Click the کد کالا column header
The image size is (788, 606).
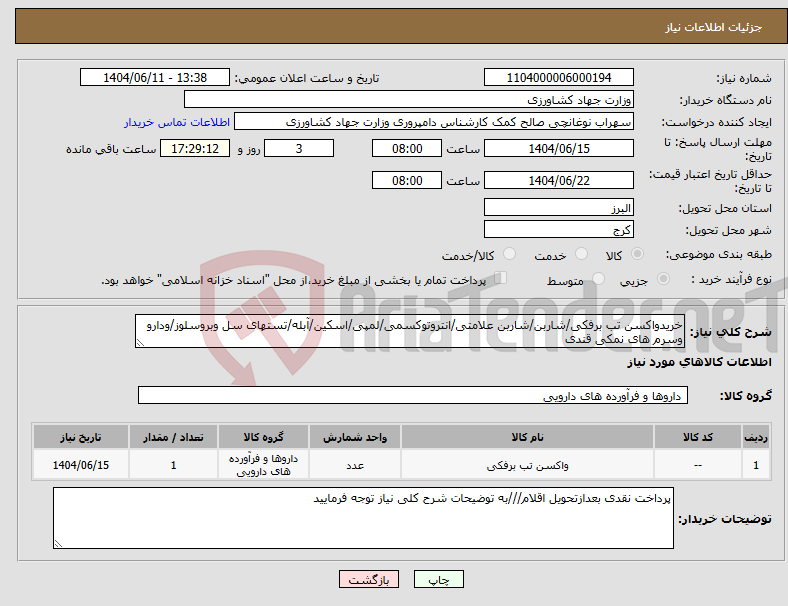tap(698, 437)
